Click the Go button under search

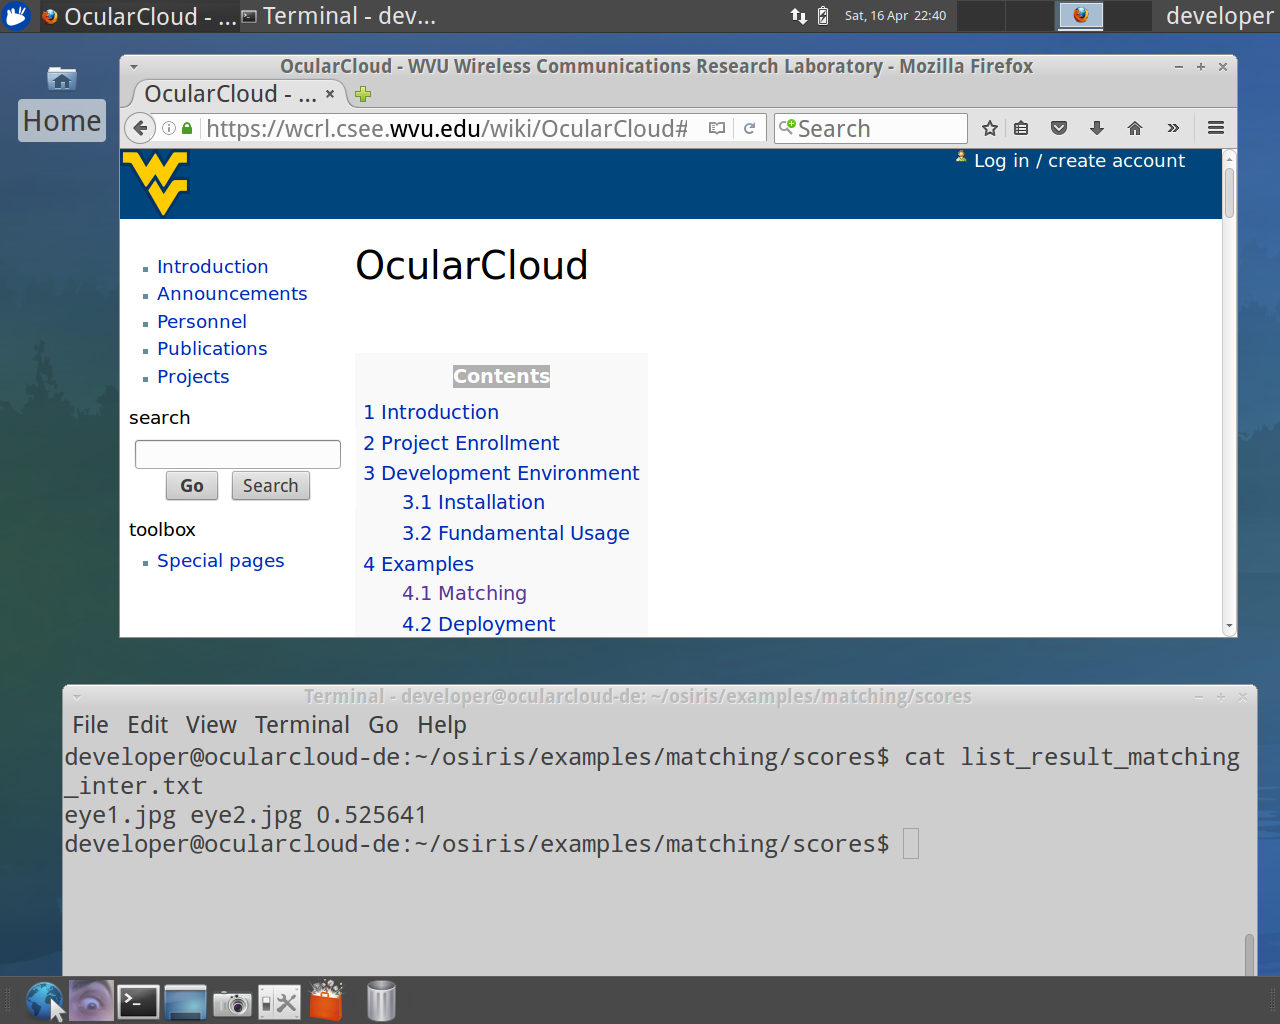[x=192, y=486]
